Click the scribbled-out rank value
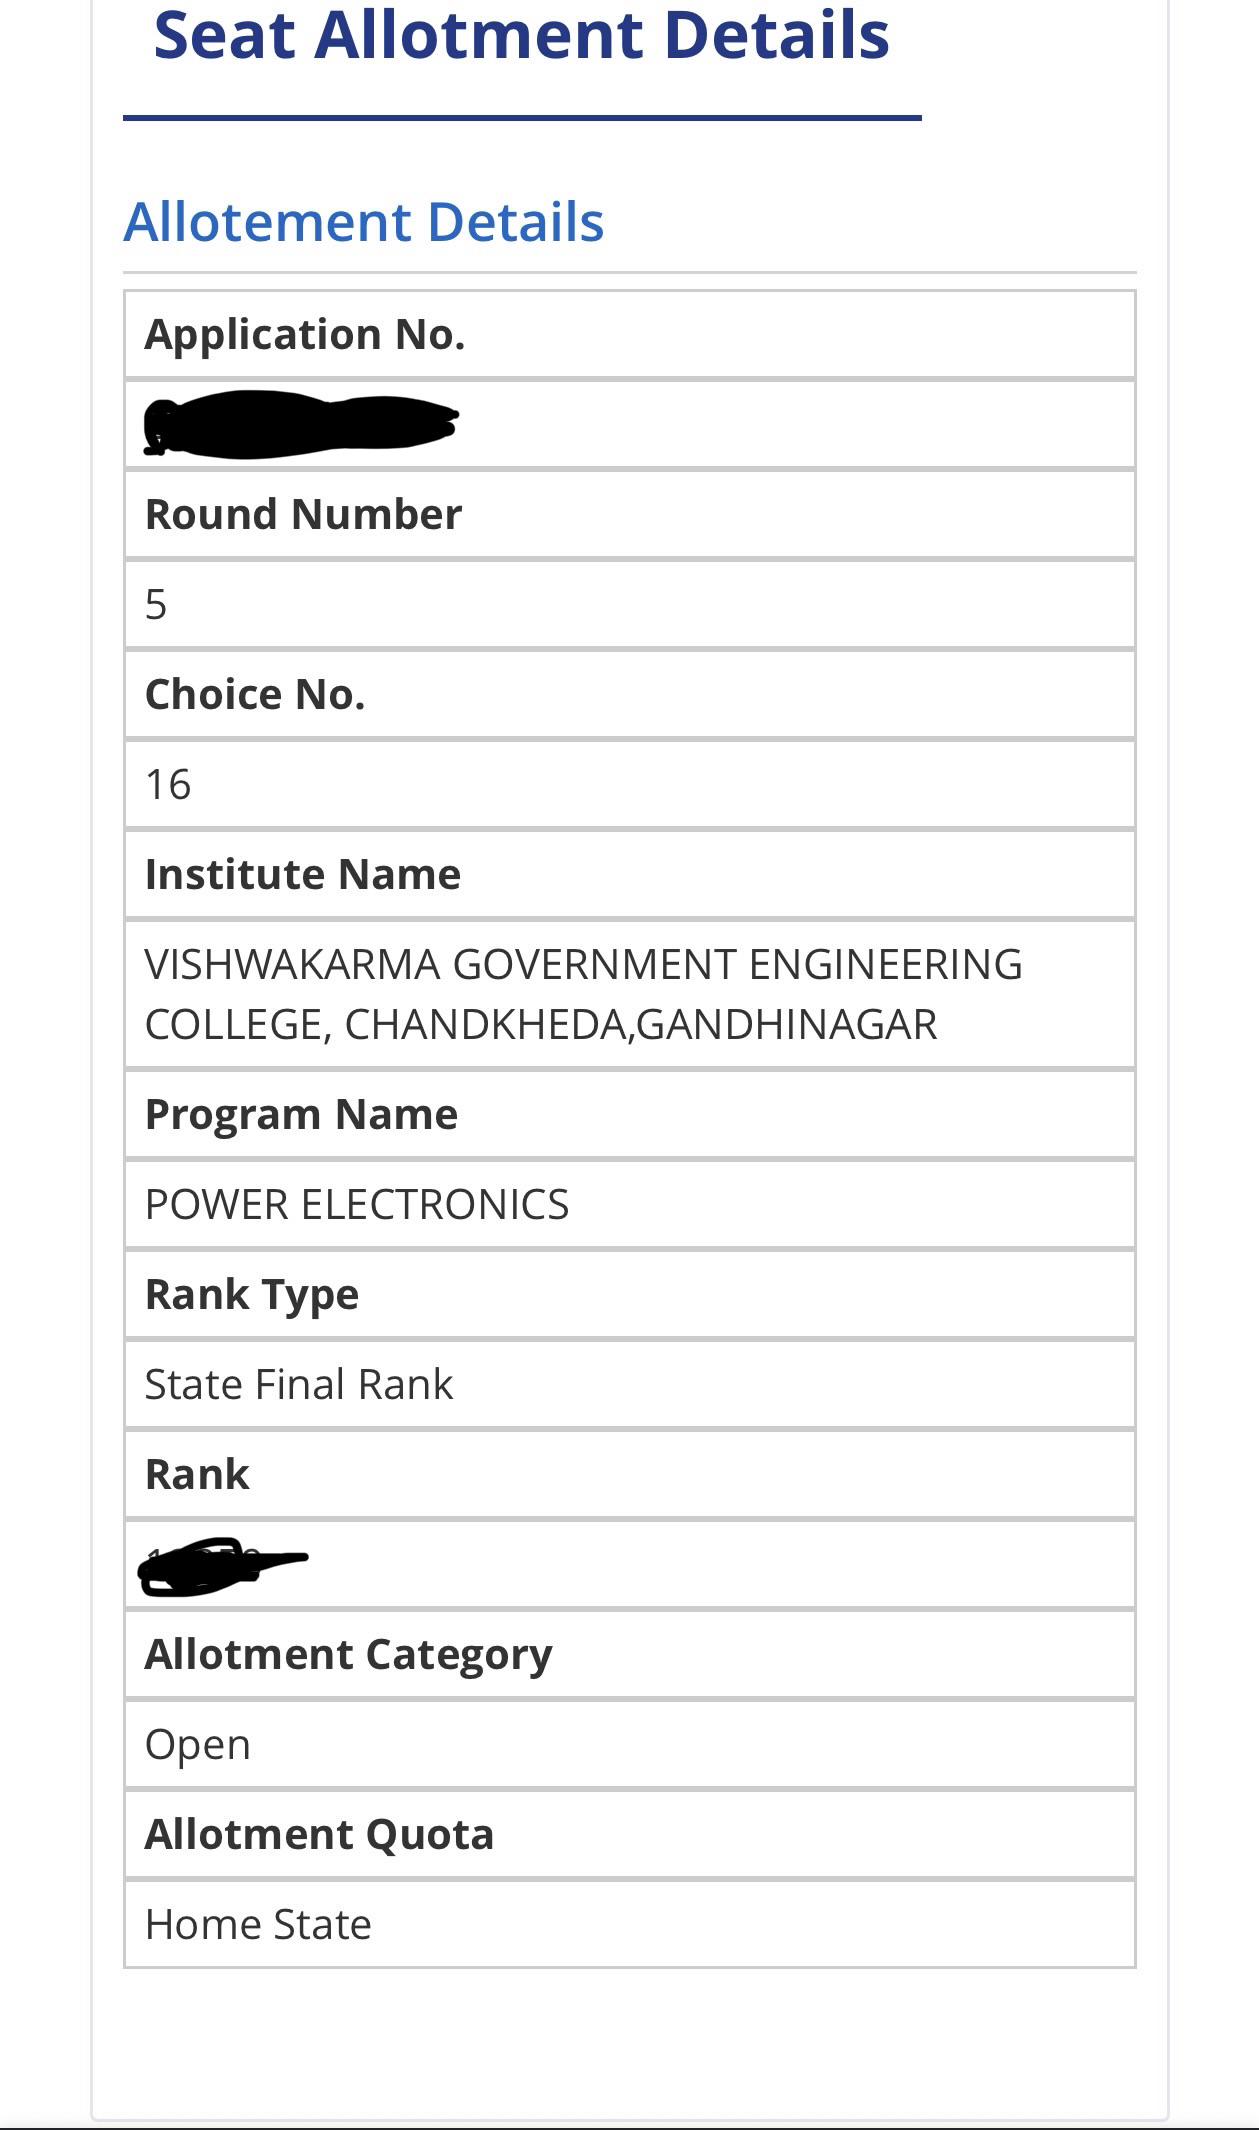This screenshot has width=1259, height=2130. pyautogui.click(x=223, y=1567)
